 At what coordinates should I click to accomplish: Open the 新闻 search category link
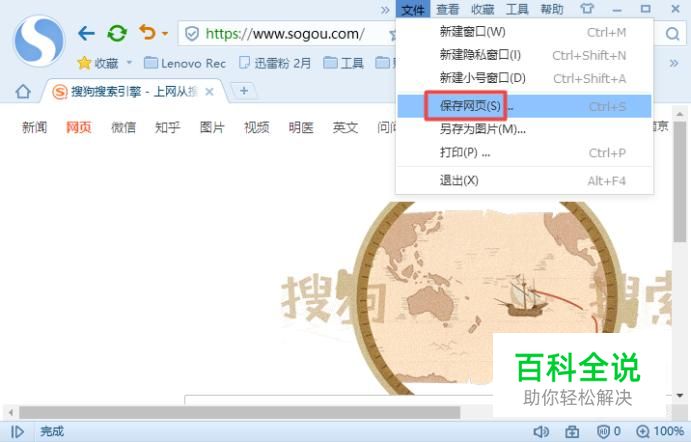pyautogui.click(x=34, y=127)
